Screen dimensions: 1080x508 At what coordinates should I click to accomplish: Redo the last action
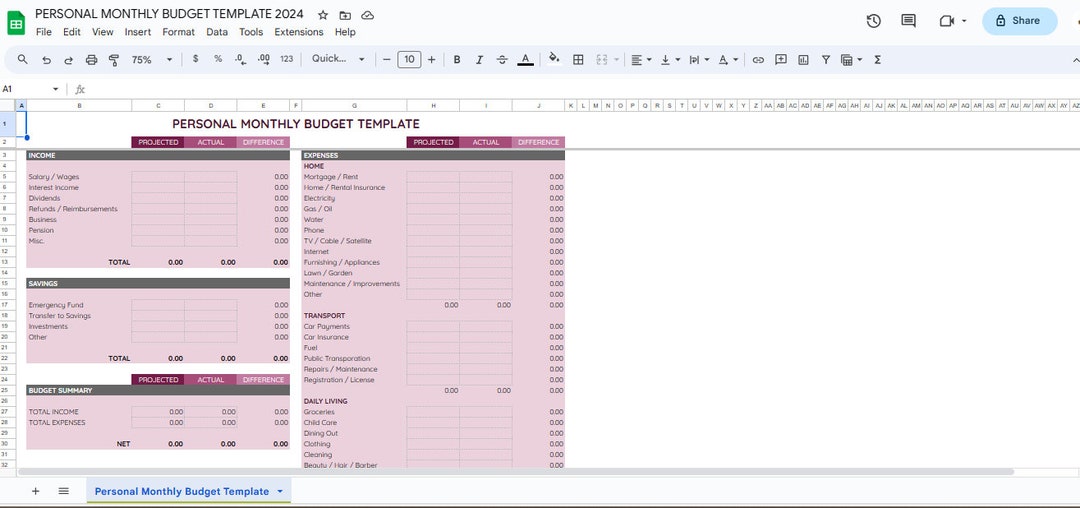pos(68,60)
